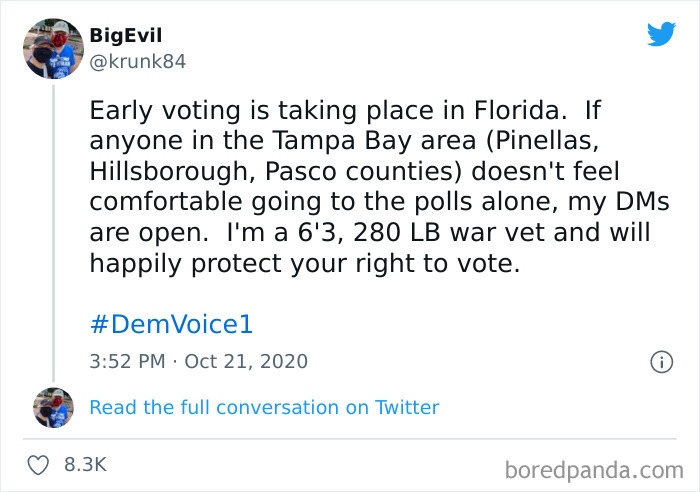The width and height of the screenshot is (700, 492).
Task: Open BigEvil's large profile avatar
Action: tap(52, 47)
